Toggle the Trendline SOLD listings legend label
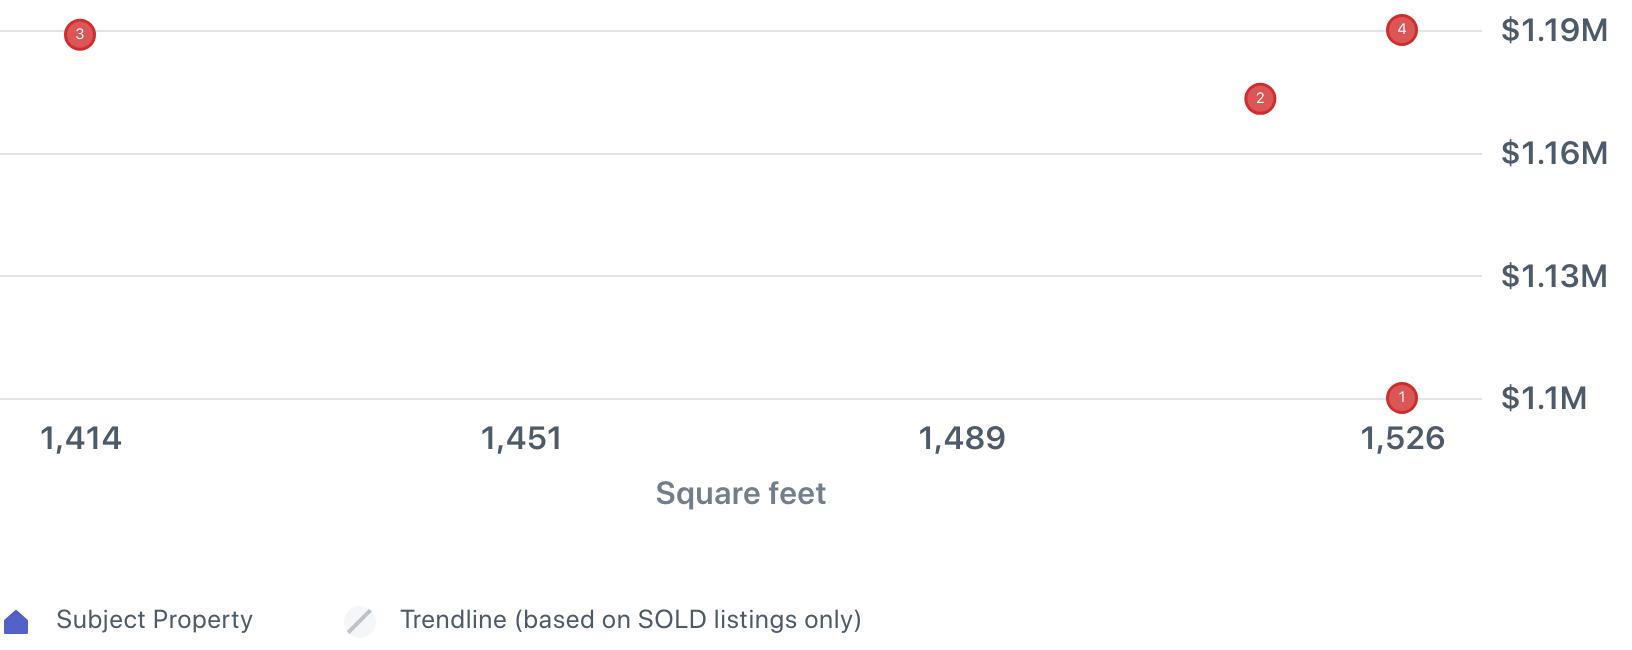Image resolution: width=1632 pixels, height=650 pixels. [x=630, y=620]
